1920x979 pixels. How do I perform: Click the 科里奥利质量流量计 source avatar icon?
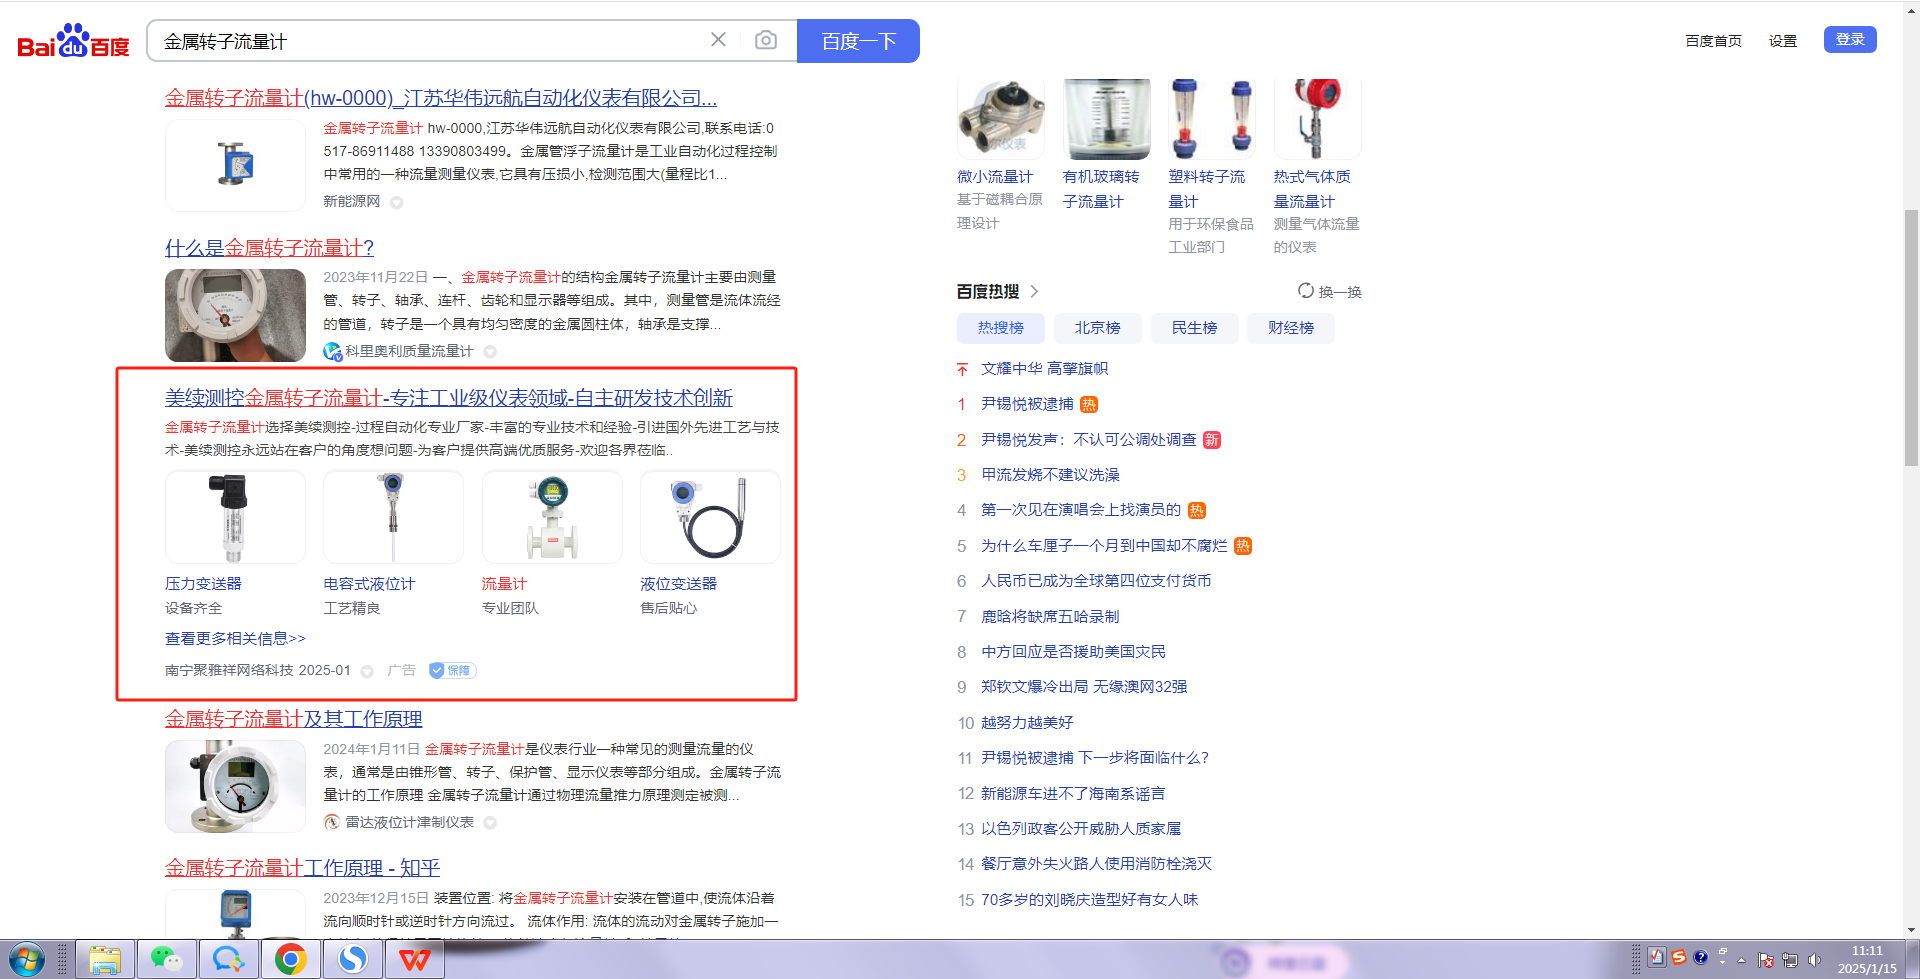(332, 351)
